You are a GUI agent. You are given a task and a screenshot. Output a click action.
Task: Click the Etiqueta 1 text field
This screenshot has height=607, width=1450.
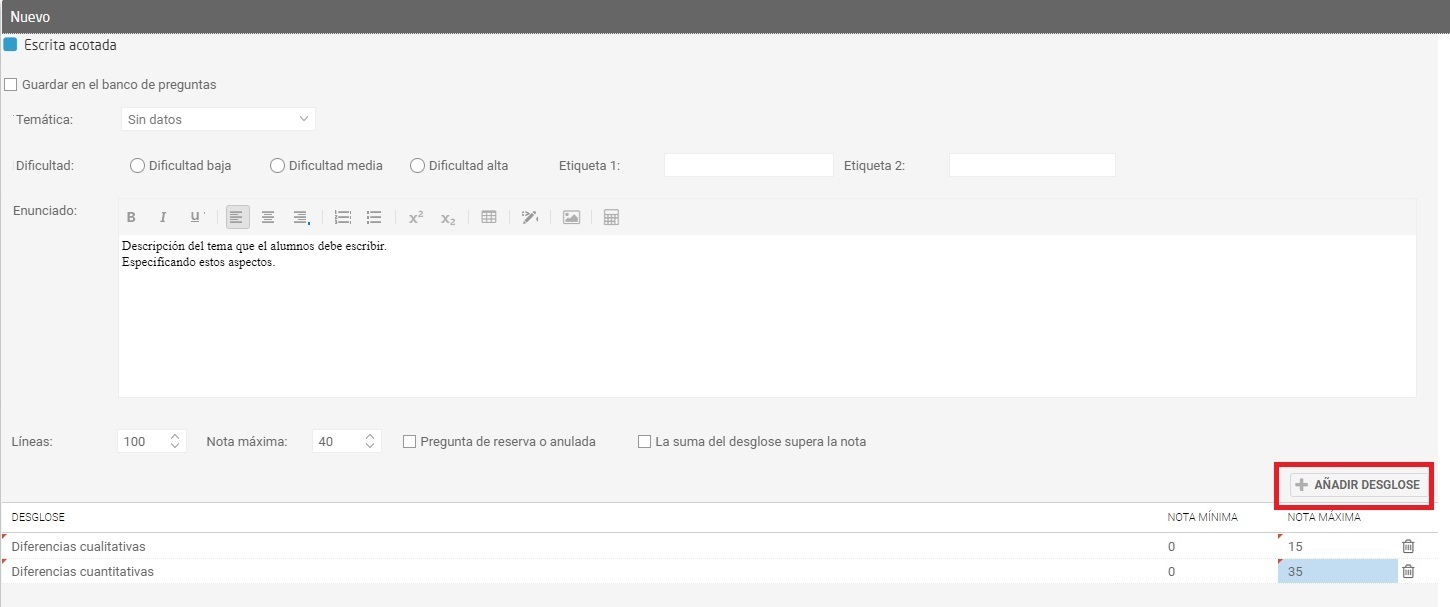(748, 166)
